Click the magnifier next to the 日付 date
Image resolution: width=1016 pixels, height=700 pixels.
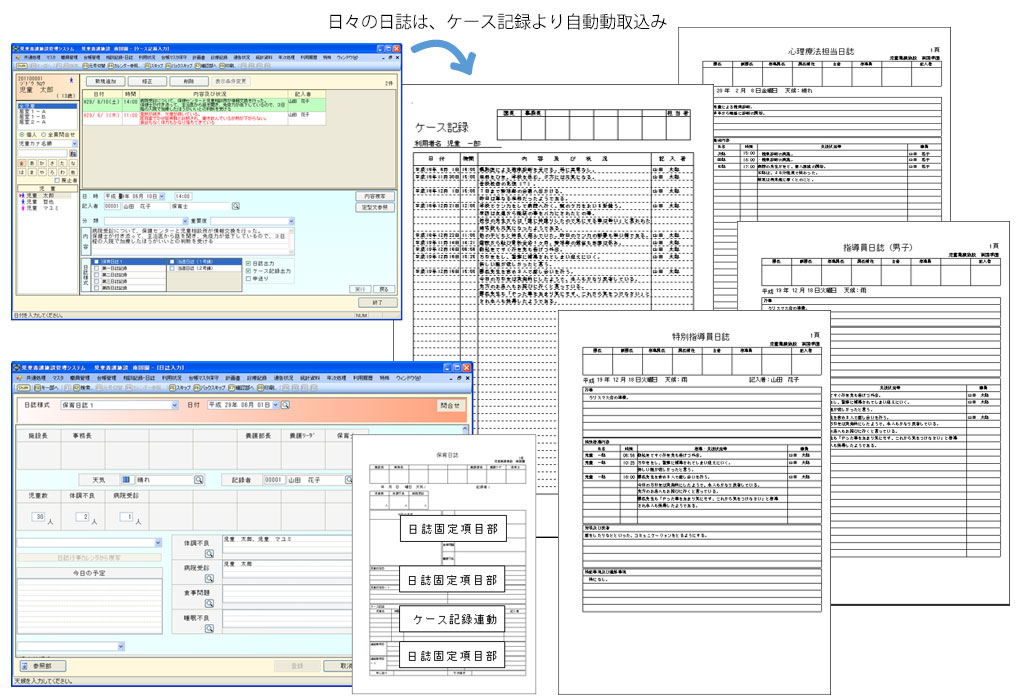tap(286, 405)
